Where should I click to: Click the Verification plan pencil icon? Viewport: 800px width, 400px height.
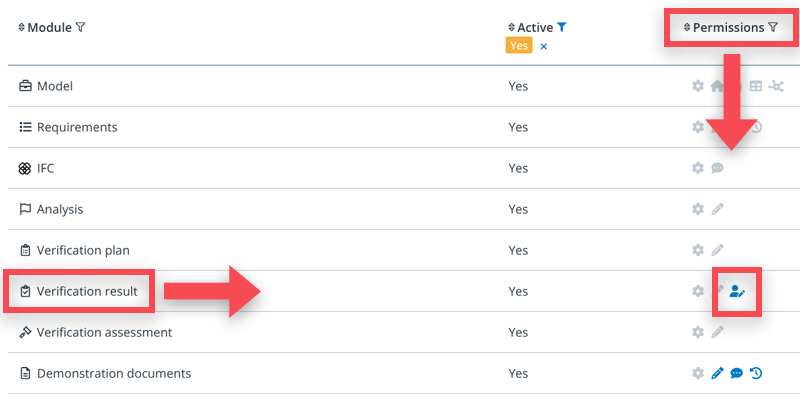(x=717, y=250)
